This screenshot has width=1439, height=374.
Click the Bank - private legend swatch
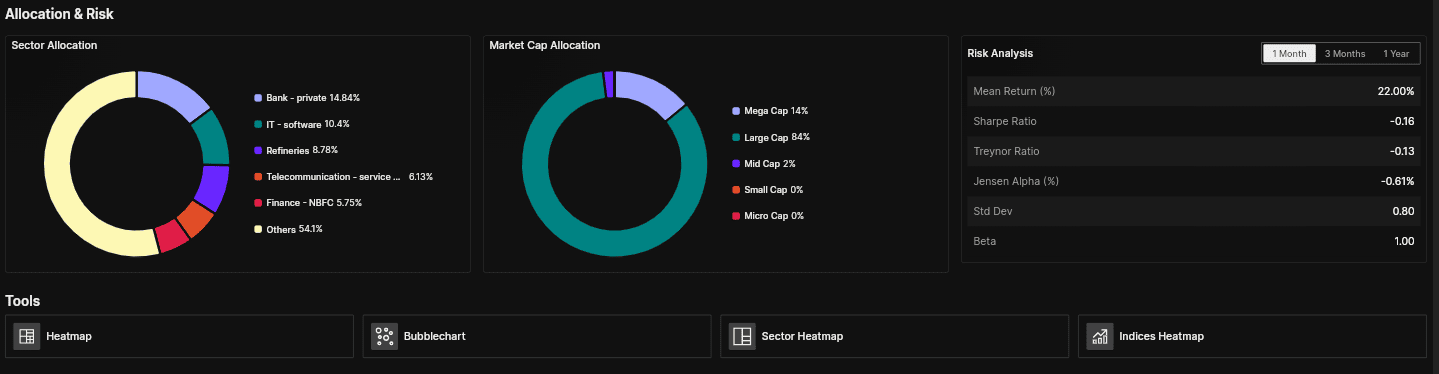(258, 98)
